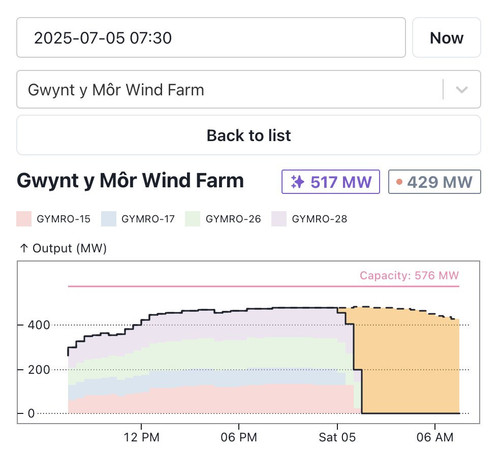The image size is (500, 460).
Task: Click the Now button
Action: [x=446, y=38]
